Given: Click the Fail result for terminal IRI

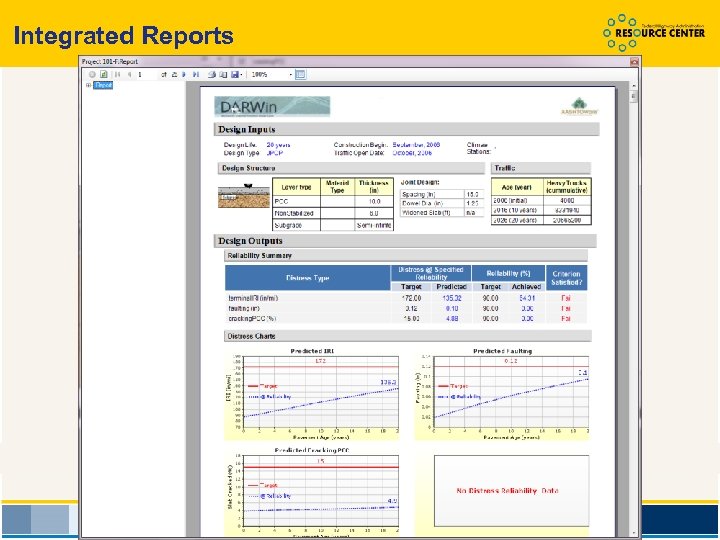Looking at the screenshot, I should click(x=566, y=298).
